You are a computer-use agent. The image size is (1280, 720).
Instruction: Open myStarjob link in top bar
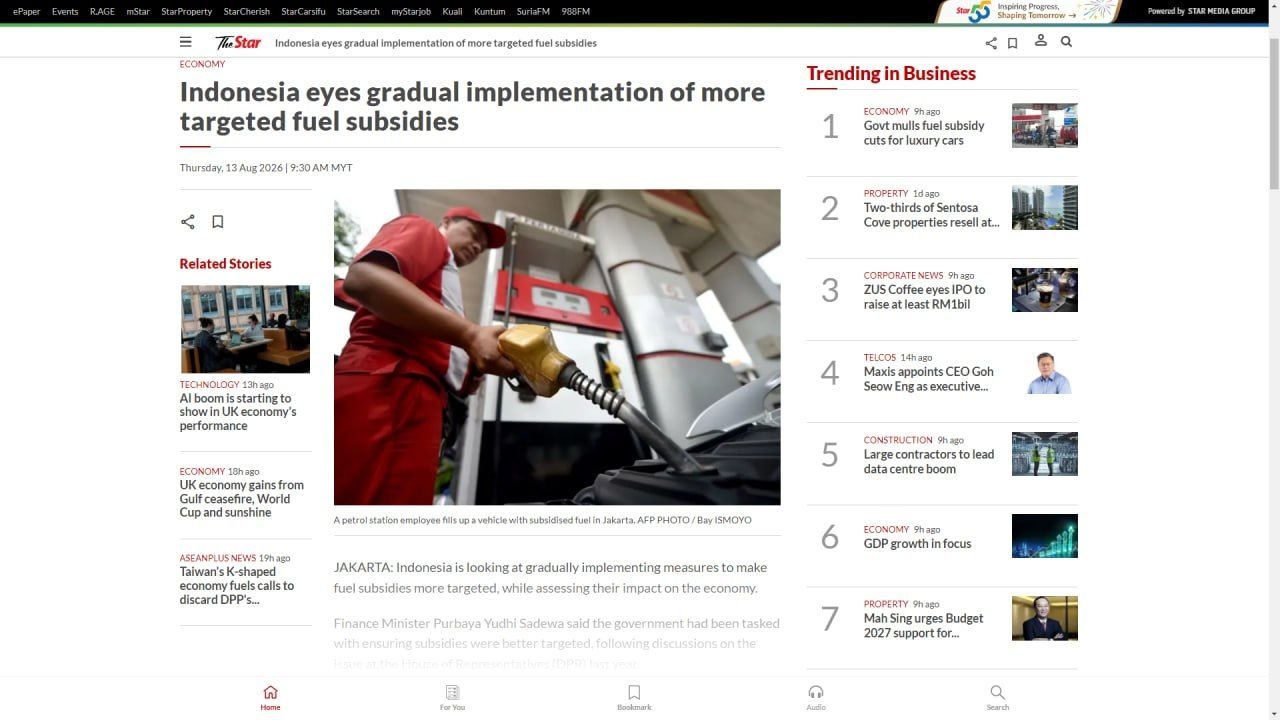tap(411, 12)
